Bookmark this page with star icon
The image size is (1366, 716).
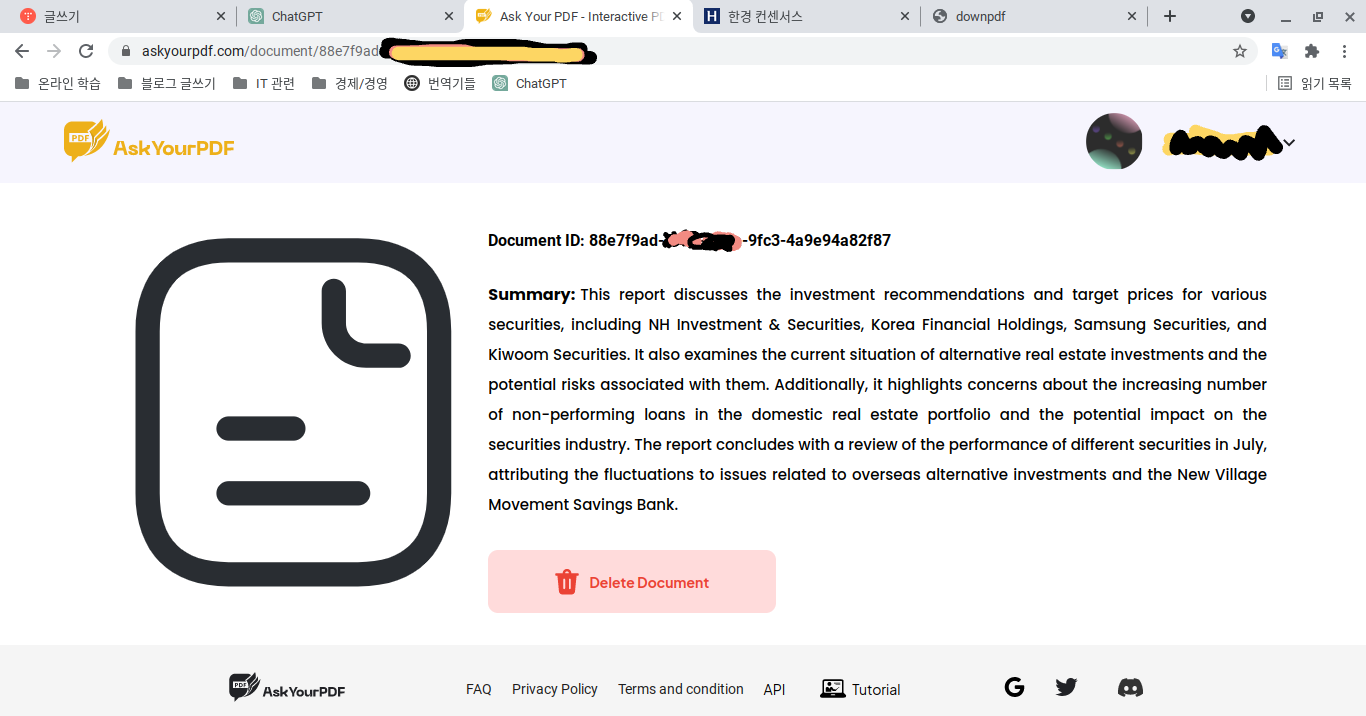click(x=1240, y=51)
